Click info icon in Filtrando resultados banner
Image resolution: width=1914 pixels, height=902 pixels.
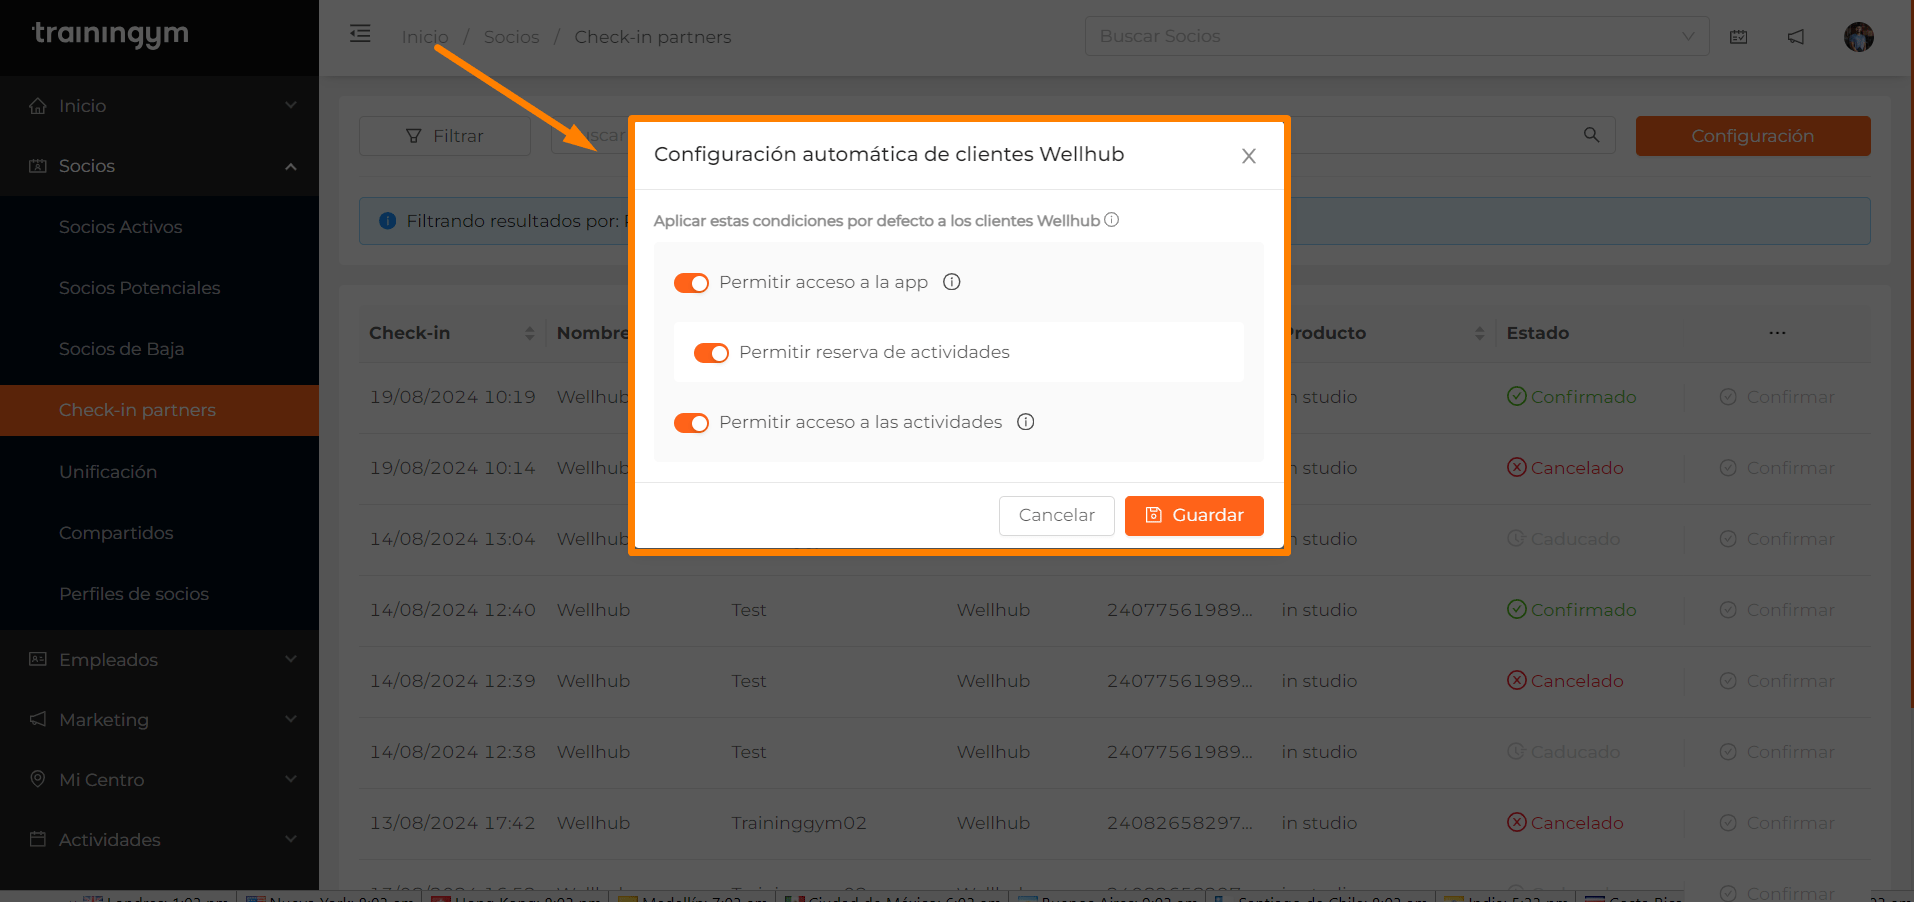[x=388, y=221]
